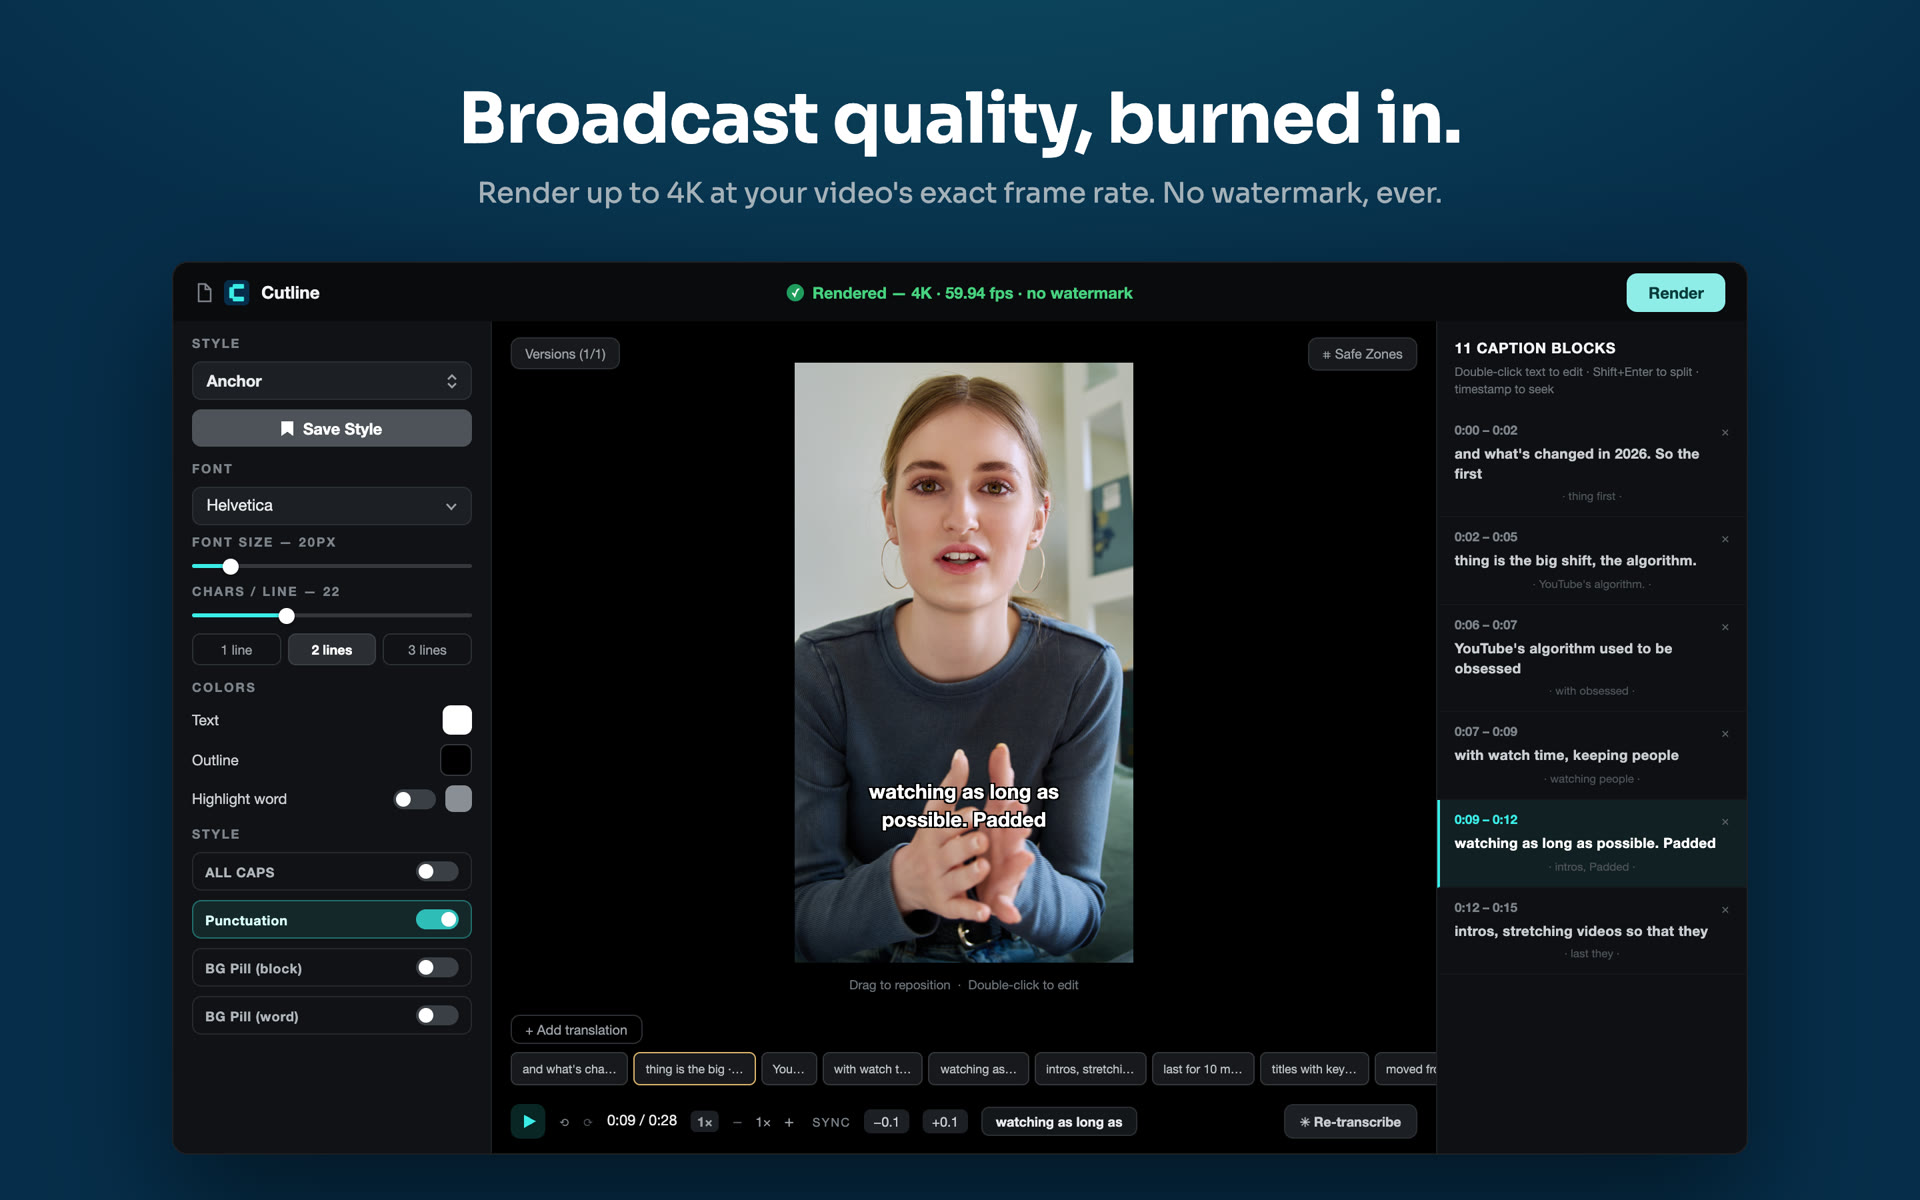Delete the 0:07 – 0:09 caption block
The height and width of the screenshot is (1200, 1920).
pyautogui.click(x=1725, y=735)
